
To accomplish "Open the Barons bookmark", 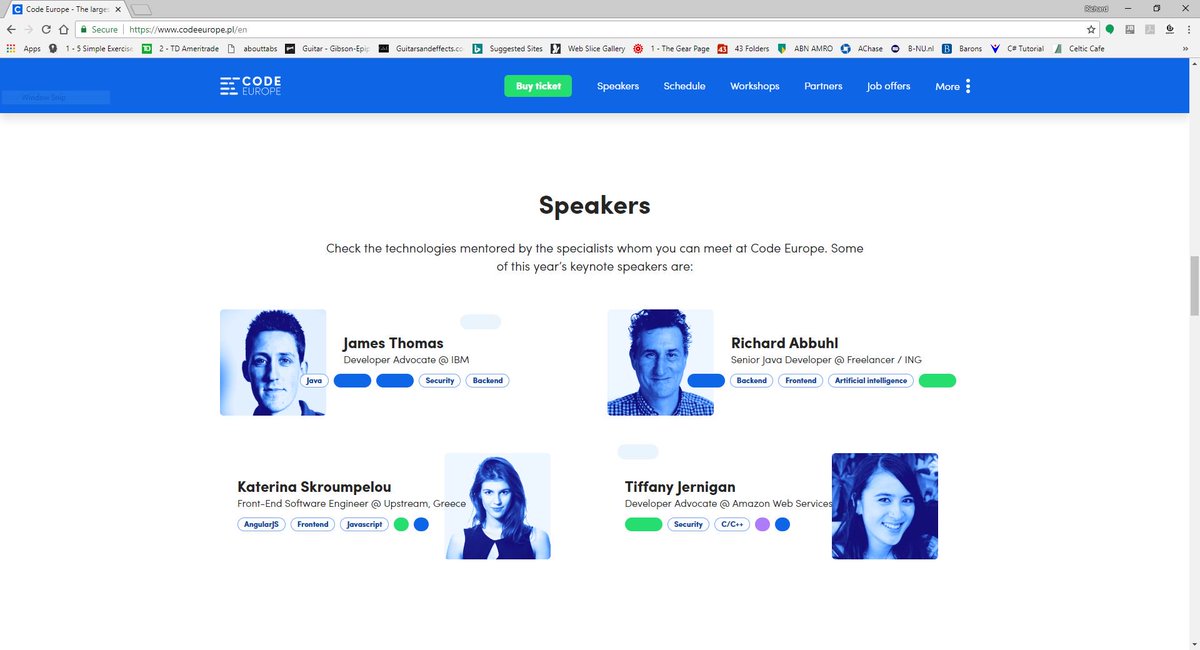I will [x=962, y=48].
